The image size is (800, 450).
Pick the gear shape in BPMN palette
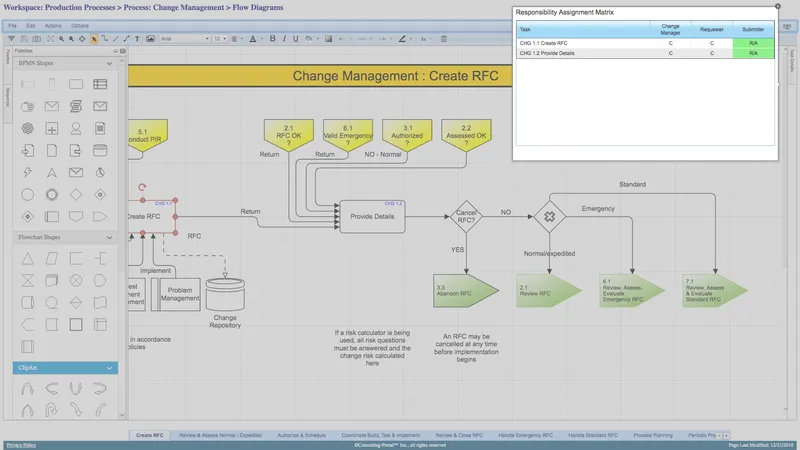28,128
